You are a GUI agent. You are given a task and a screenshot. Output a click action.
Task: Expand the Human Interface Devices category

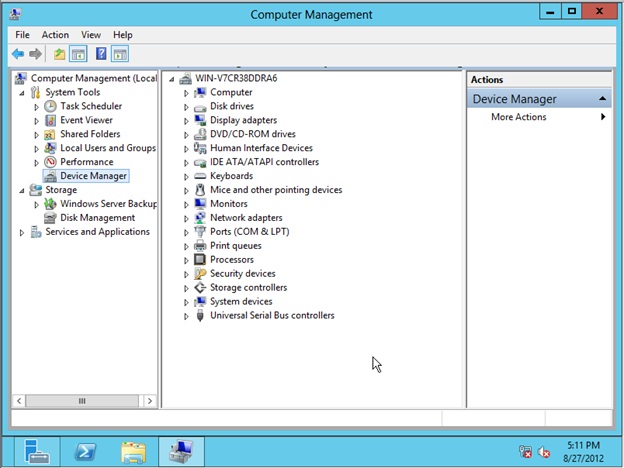coord(186,148)
